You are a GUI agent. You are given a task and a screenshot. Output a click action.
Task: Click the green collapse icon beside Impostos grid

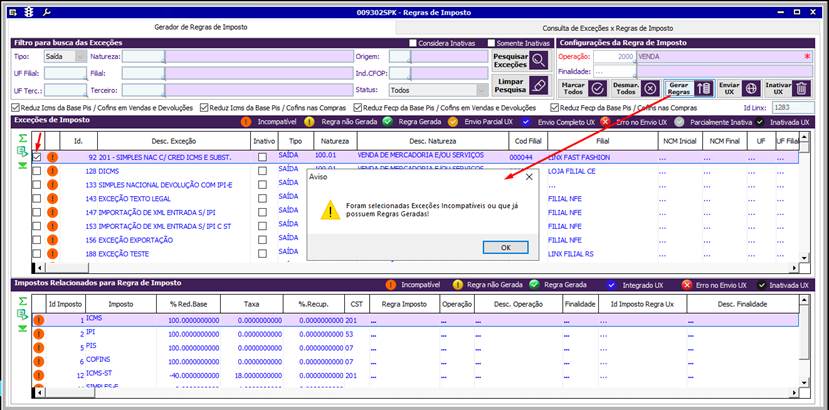(22, 328)
